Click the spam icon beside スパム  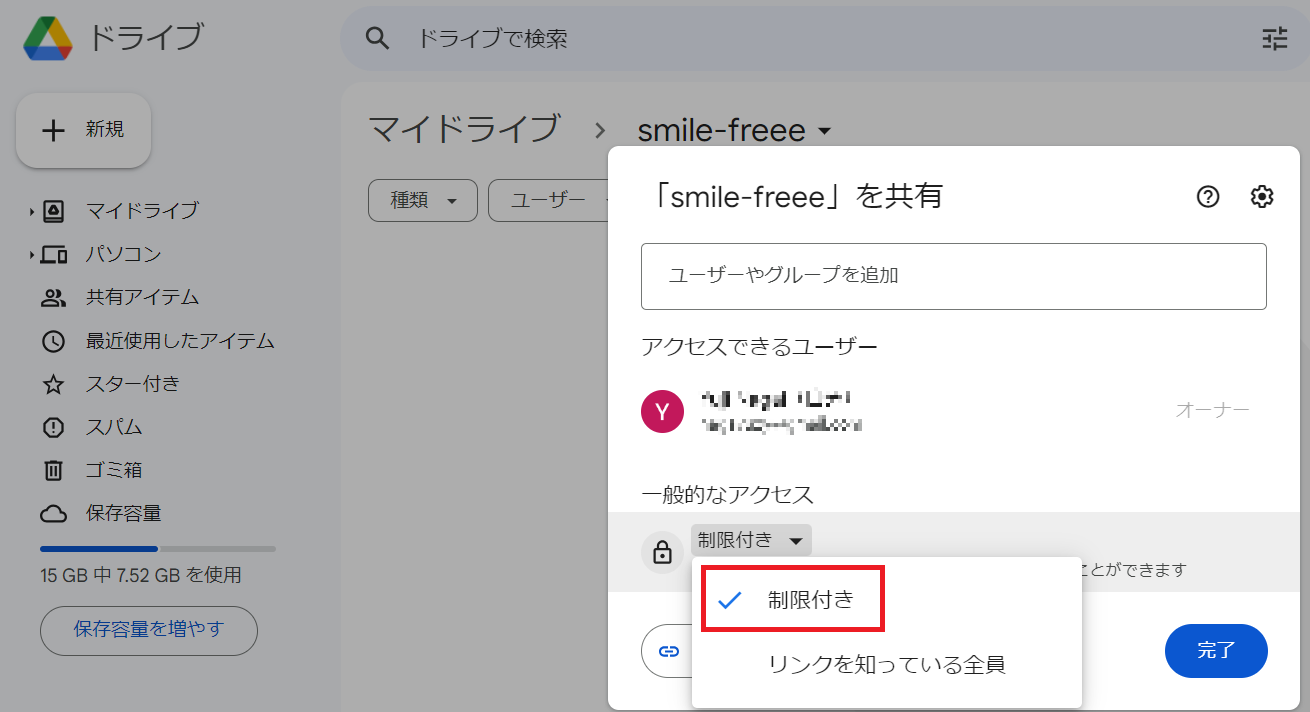(53, 428)
